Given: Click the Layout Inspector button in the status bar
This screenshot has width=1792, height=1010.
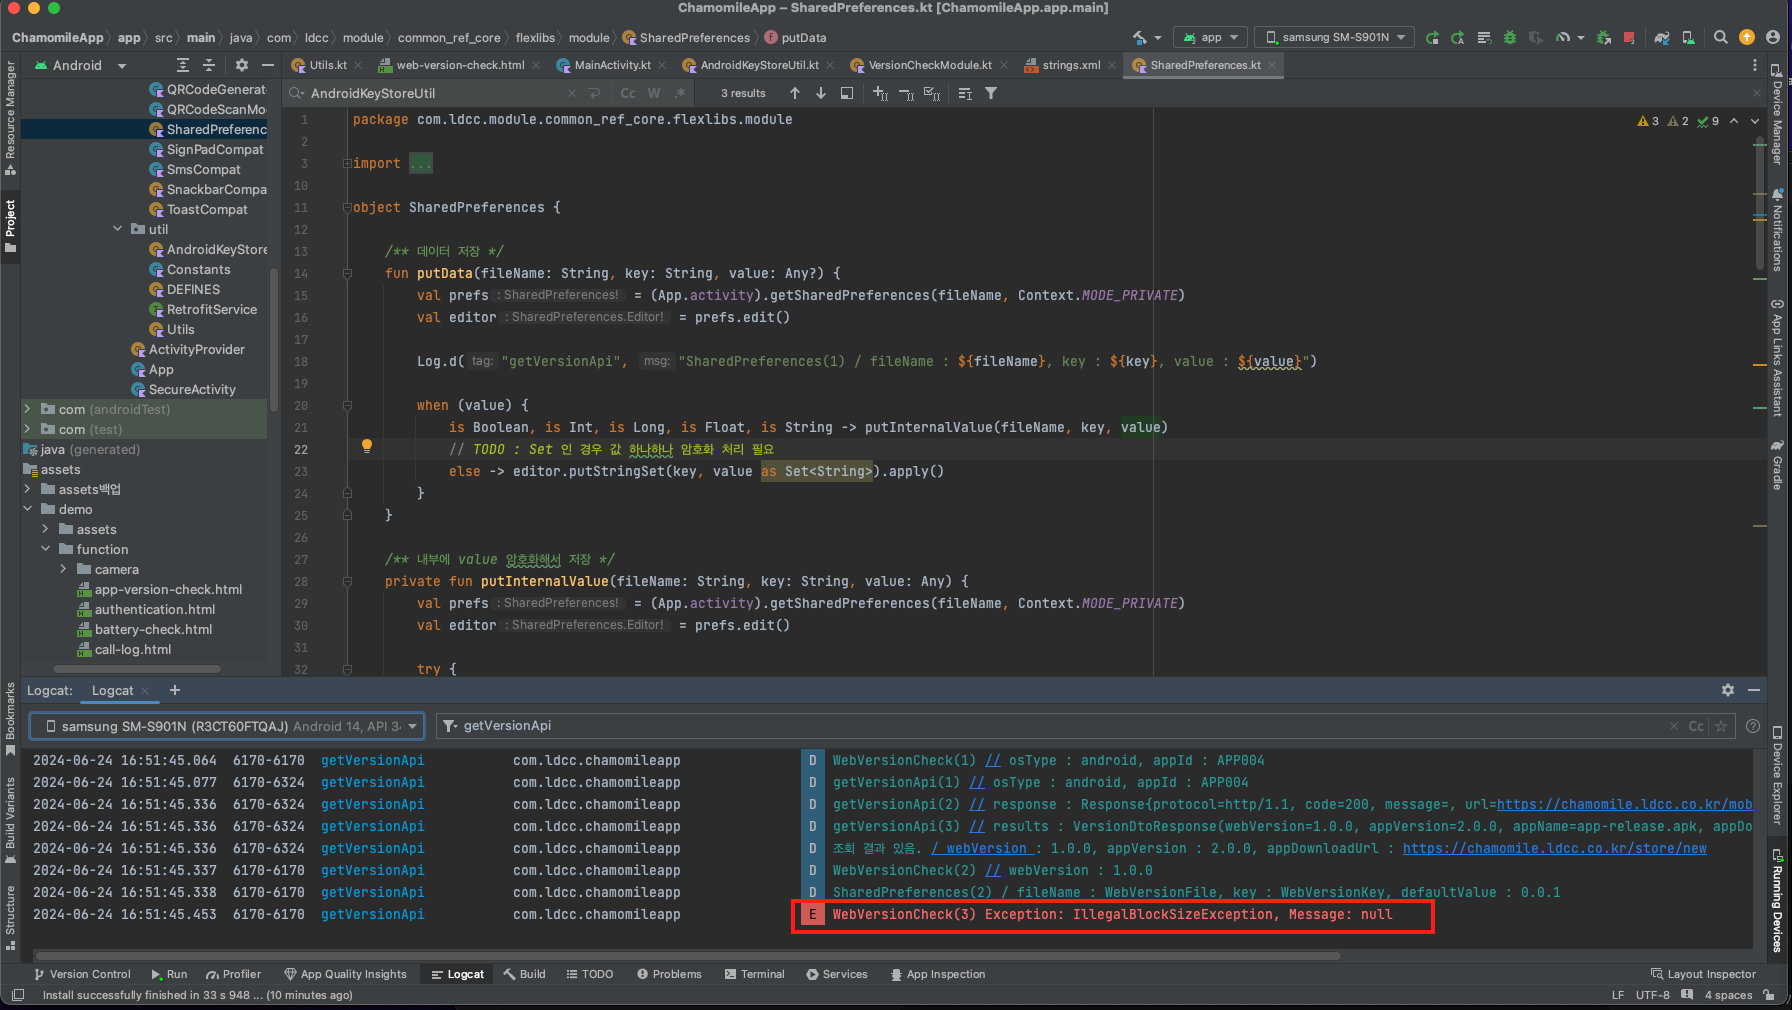Looking at the screenshot, I should [x=1702, y=974].
